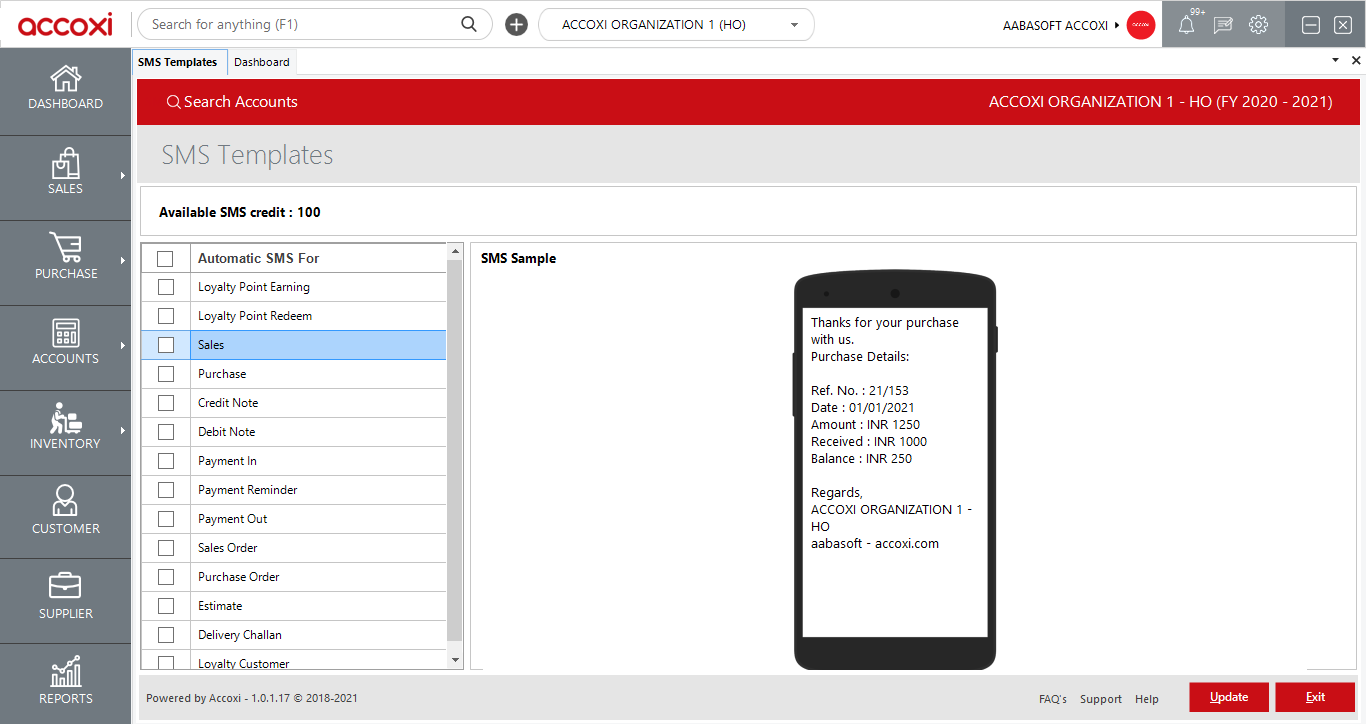Select the Purchase Order row
Image resolution: width=1366 pixels, height=724 pixels.
(294, 577)
